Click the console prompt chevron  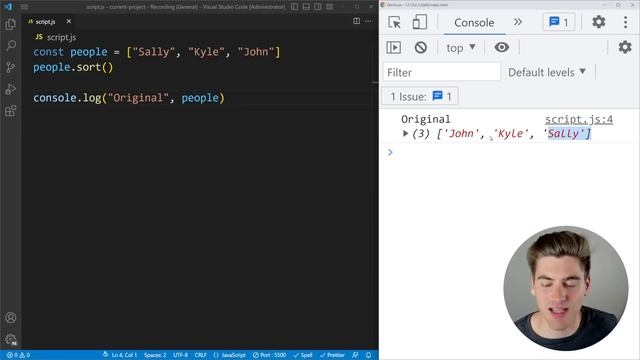click(x=390, y=152)
